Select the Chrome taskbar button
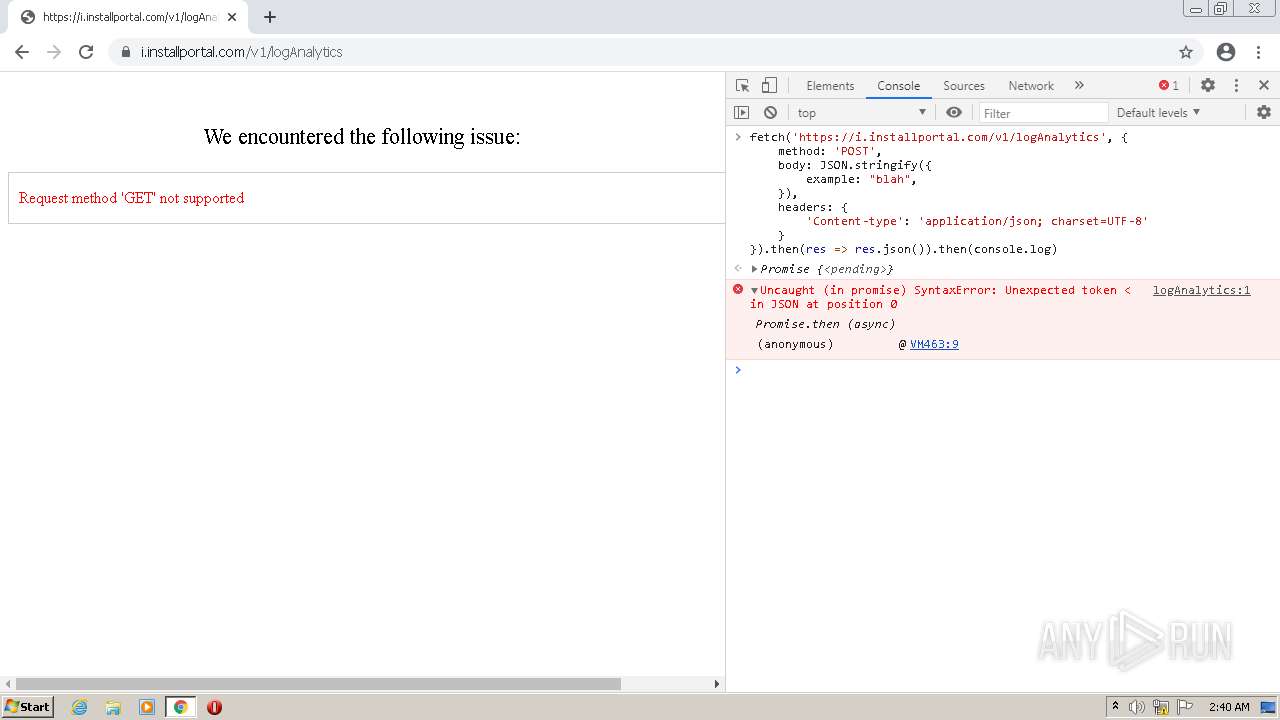Image resolution: width=1280 pixels, height=720 pixels. click(180, 707)
